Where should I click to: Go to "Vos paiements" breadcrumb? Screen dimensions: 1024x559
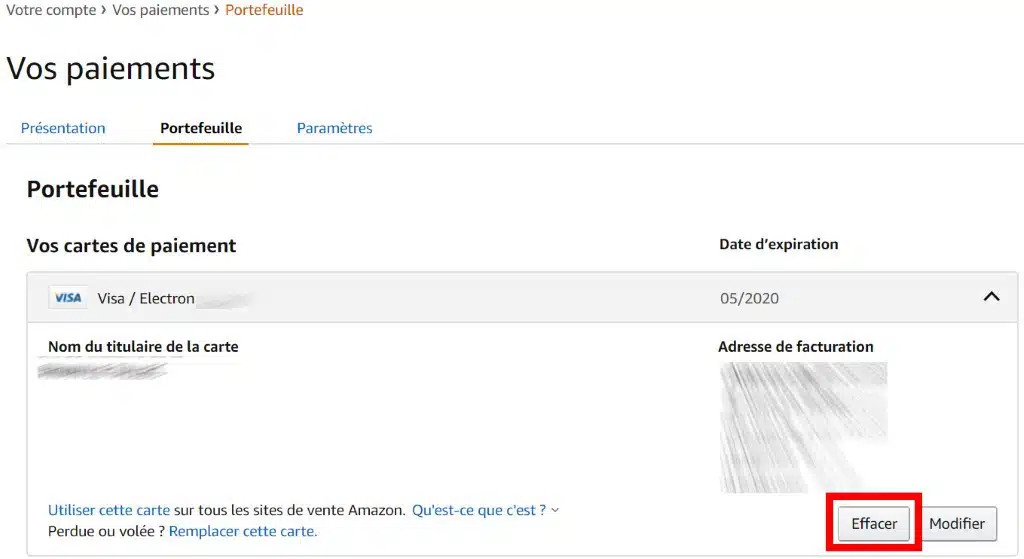click(x=161, y=10)
